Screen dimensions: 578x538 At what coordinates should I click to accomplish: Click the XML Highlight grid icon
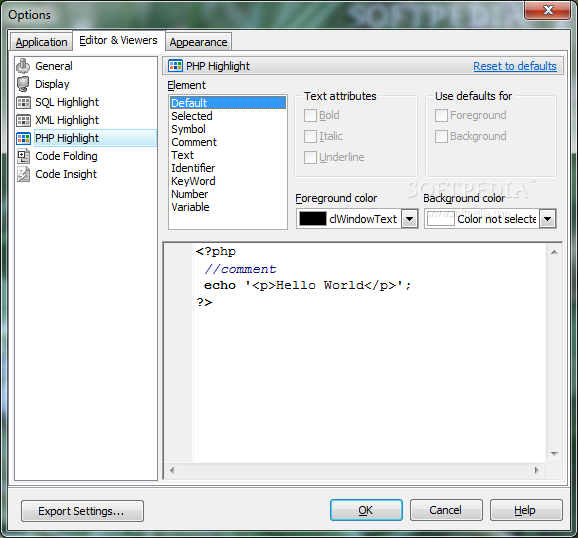[23, 120]
